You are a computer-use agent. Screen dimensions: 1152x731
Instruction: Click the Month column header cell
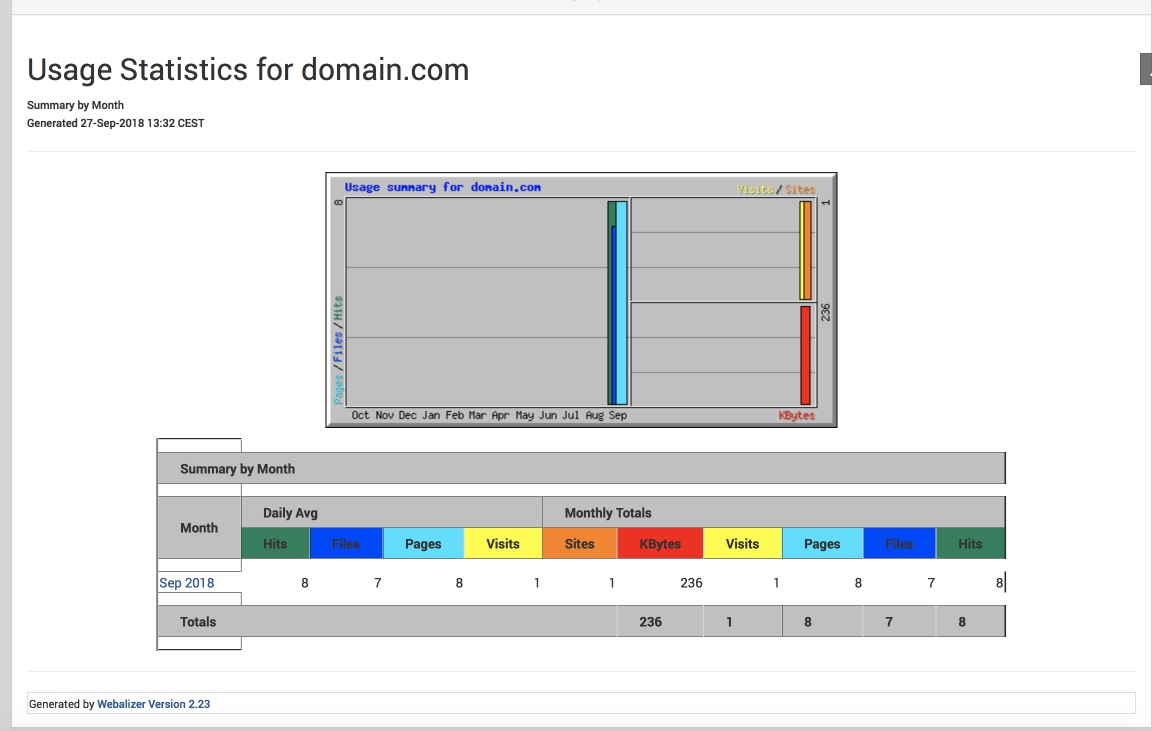(x=199, y=528)
